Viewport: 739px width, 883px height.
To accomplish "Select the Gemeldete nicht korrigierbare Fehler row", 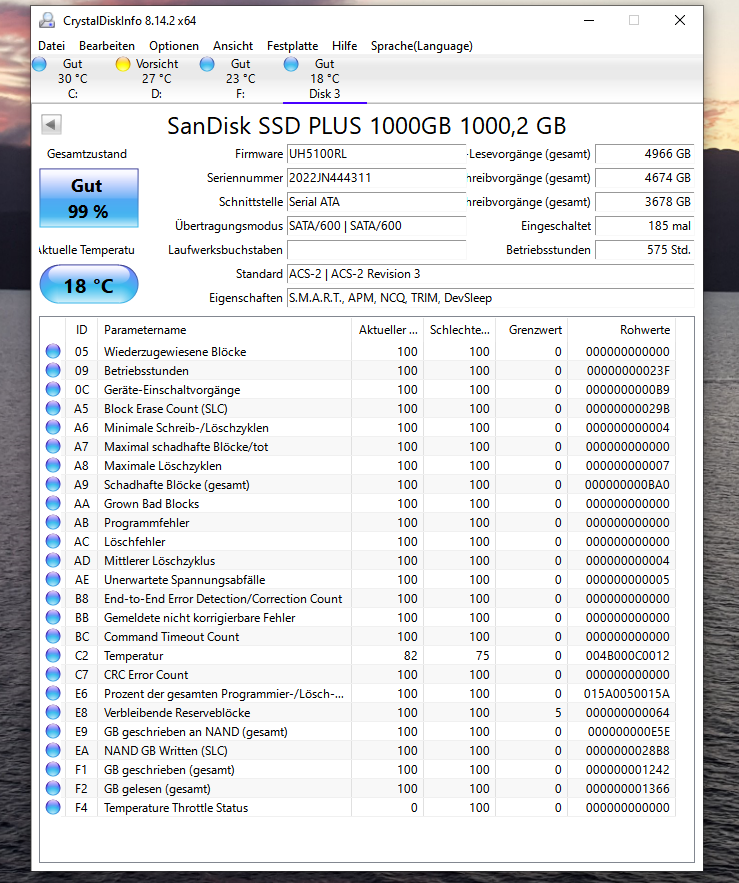I will tap(358, 618).
